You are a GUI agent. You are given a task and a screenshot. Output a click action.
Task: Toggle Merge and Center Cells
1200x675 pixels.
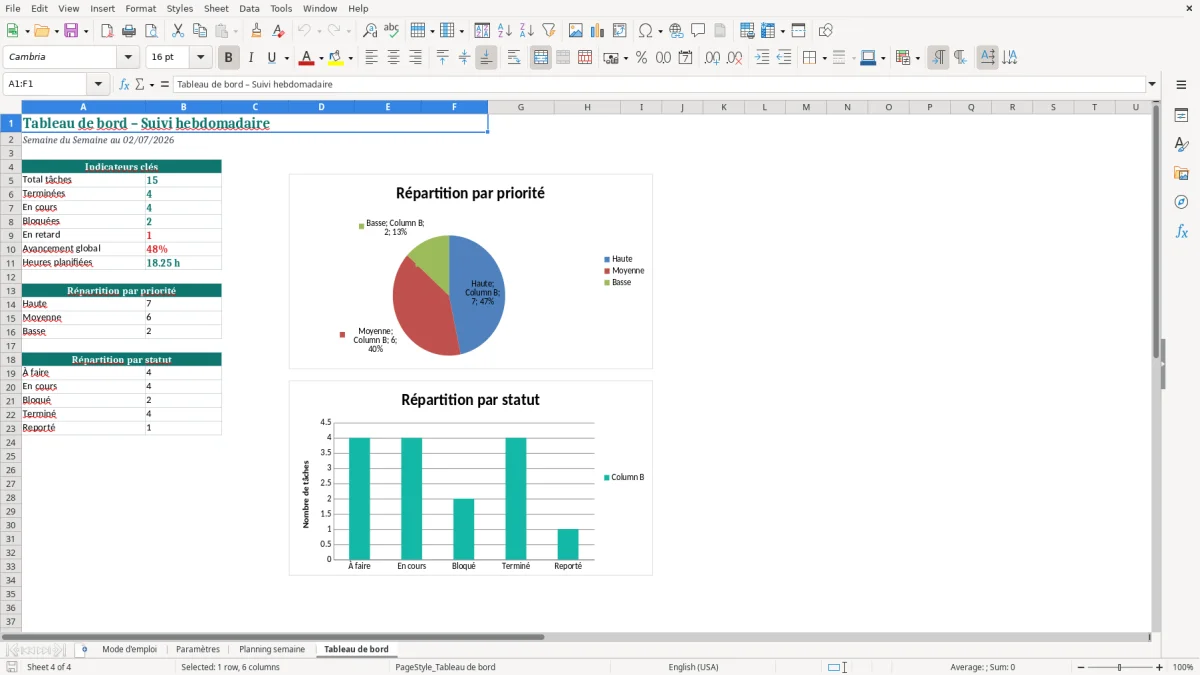(541, 58)
